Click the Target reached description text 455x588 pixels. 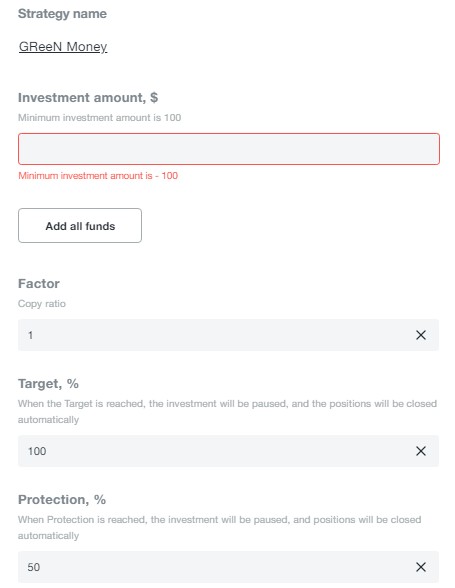coord(227,411)
